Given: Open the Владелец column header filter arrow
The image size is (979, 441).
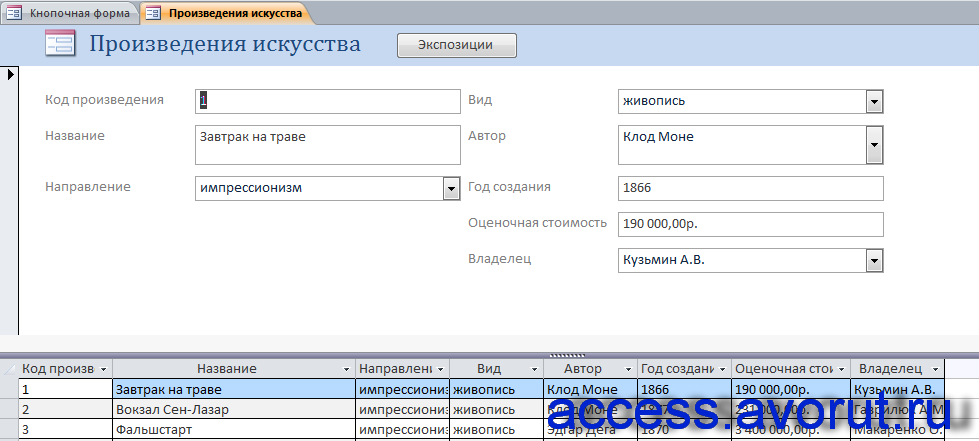Looking at the screenshot, I should 935,369.
